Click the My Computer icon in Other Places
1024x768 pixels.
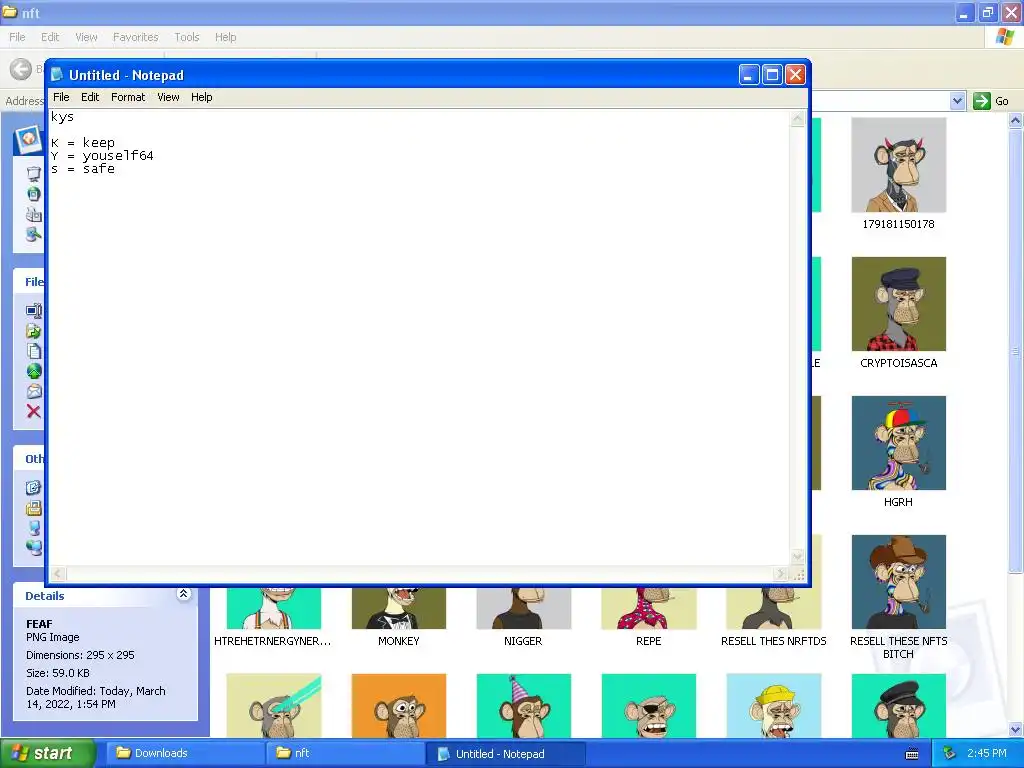point(34,528)
